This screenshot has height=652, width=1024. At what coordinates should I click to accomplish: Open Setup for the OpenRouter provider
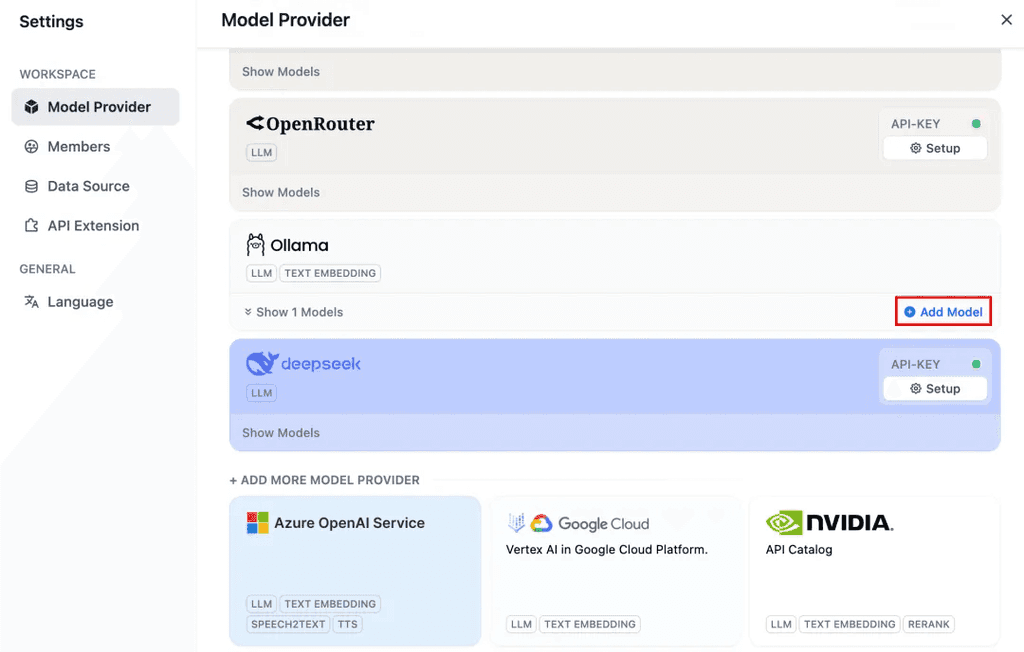click(935, 147)
